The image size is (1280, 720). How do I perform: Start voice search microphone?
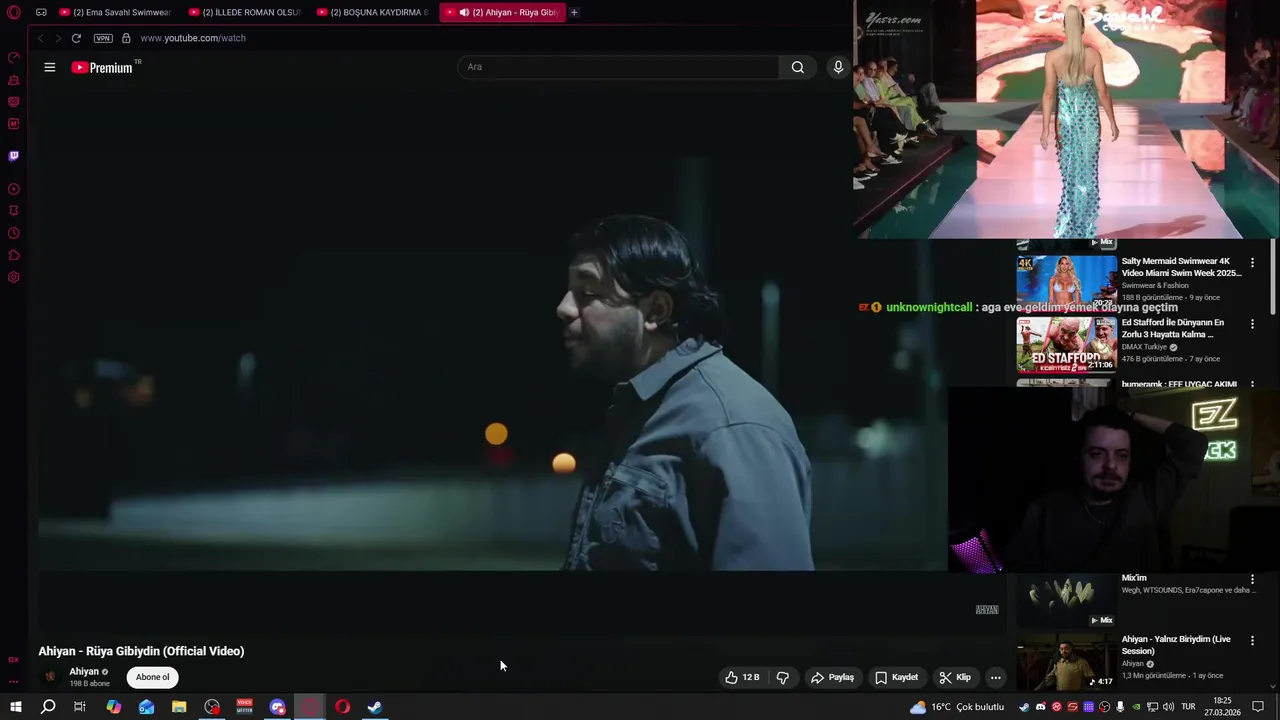[x=838, y=67]
